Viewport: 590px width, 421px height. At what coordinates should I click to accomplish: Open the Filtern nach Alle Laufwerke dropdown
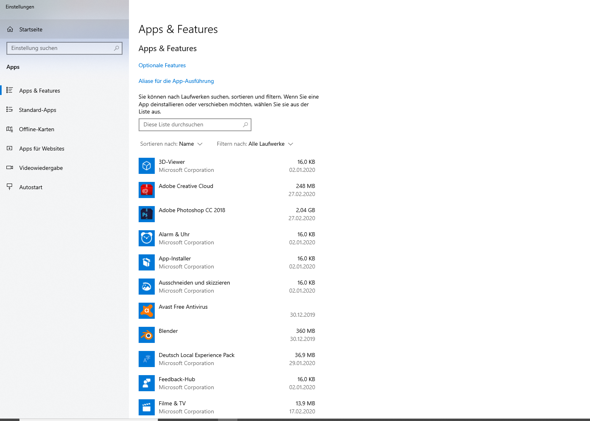(255, 144)
